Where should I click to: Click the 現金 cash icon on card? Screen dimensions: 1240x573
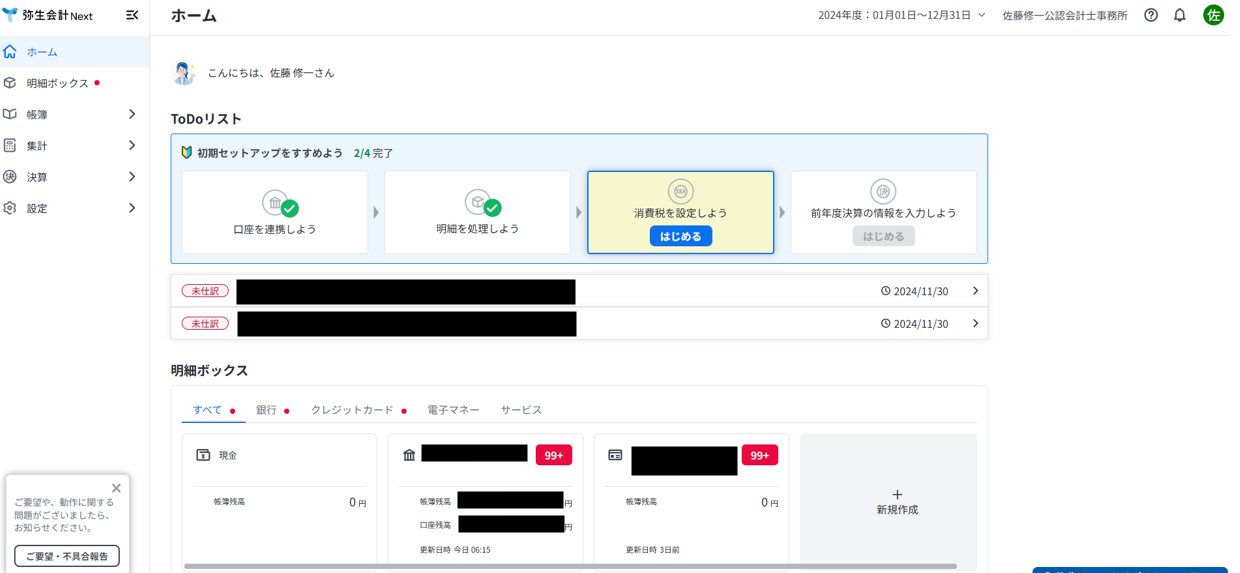pyautogui.click(x=203, y=455)
